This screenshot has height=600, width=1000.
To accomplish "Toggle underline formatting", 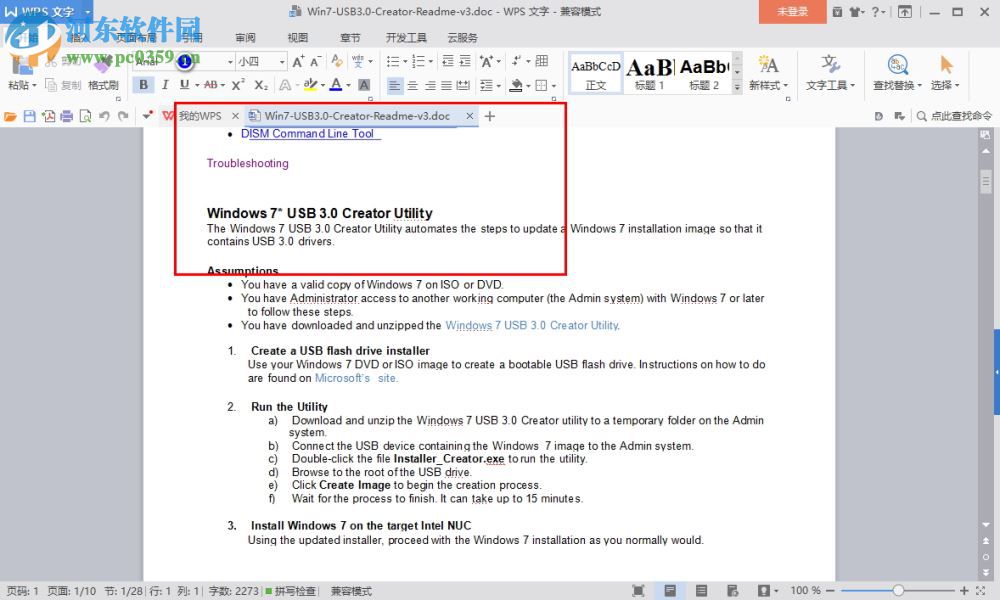I will tap(184, 85).
